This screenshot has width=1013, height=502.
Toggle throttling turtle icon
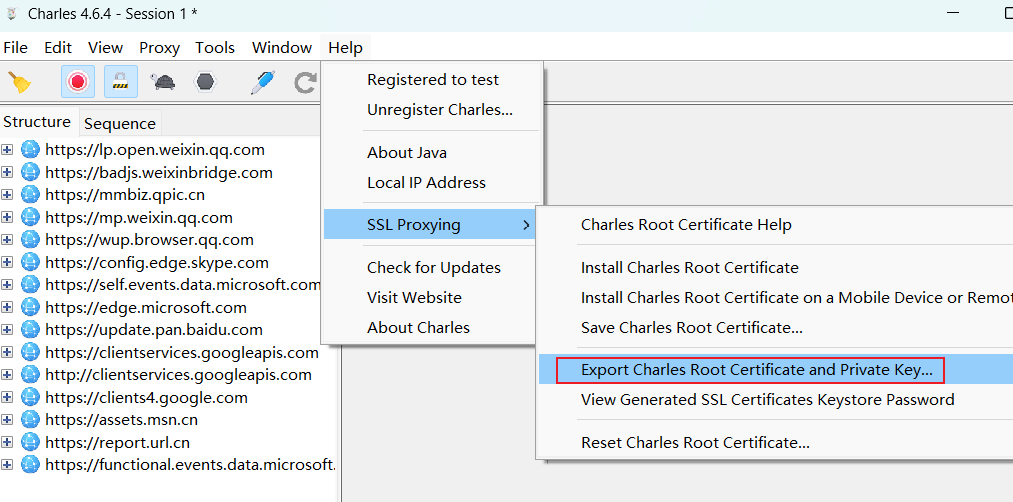coord(163,82)
